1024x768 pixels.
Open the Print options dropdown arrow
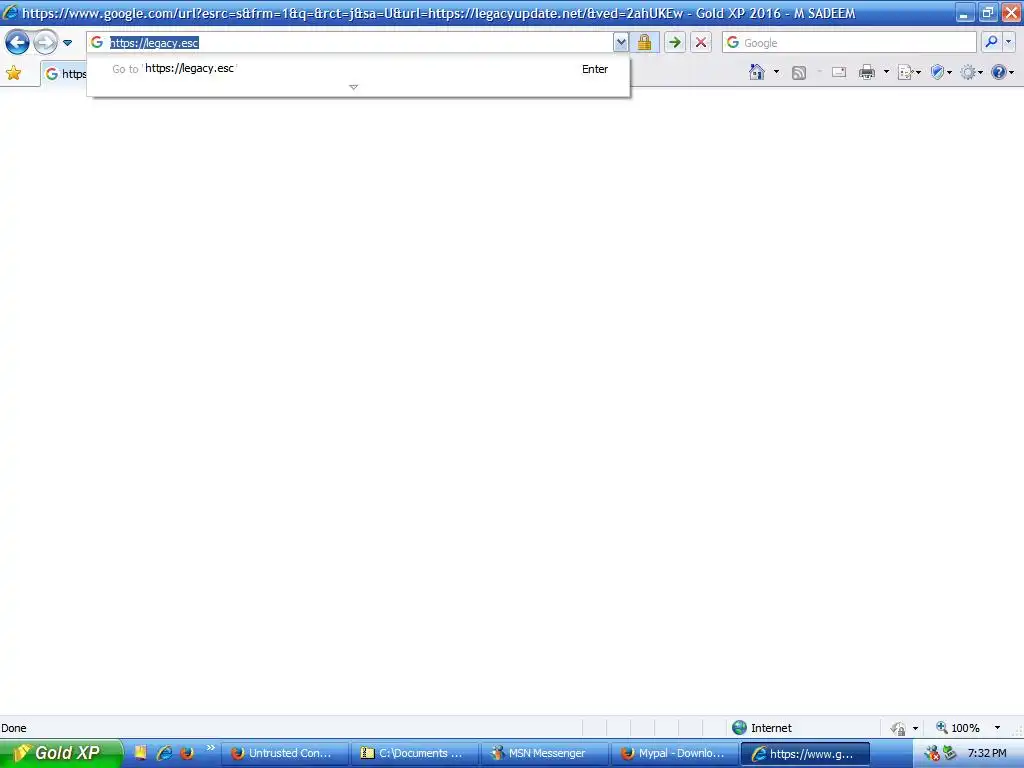[x=886, y=72]
